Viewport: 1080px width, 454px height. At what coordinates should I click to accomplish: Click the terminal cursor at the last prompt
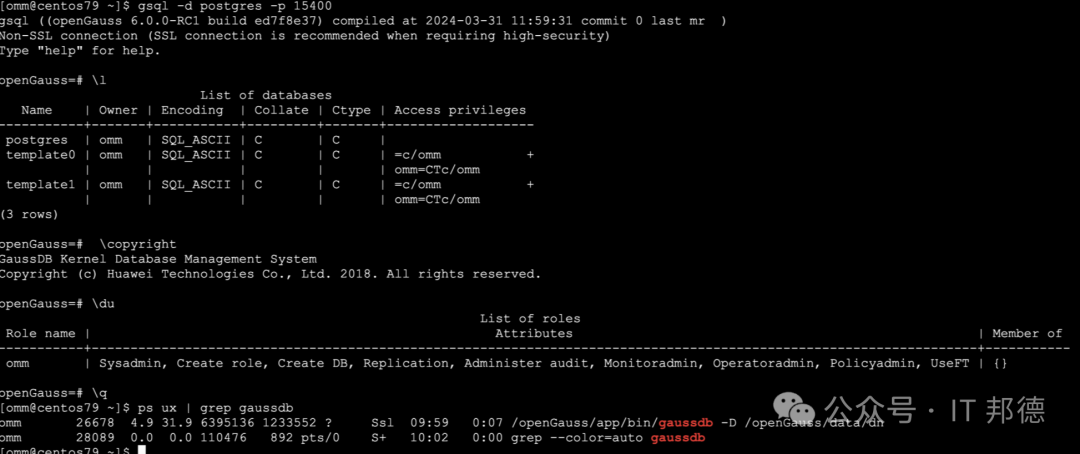coord(142,450)
